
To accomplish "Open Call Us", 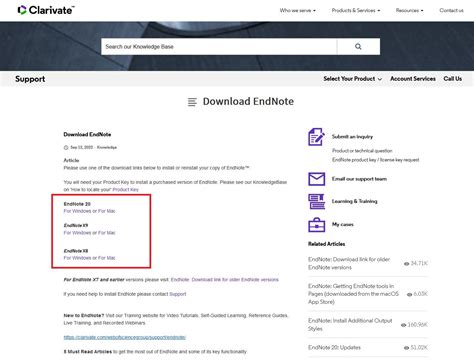I will click(452, 79).
